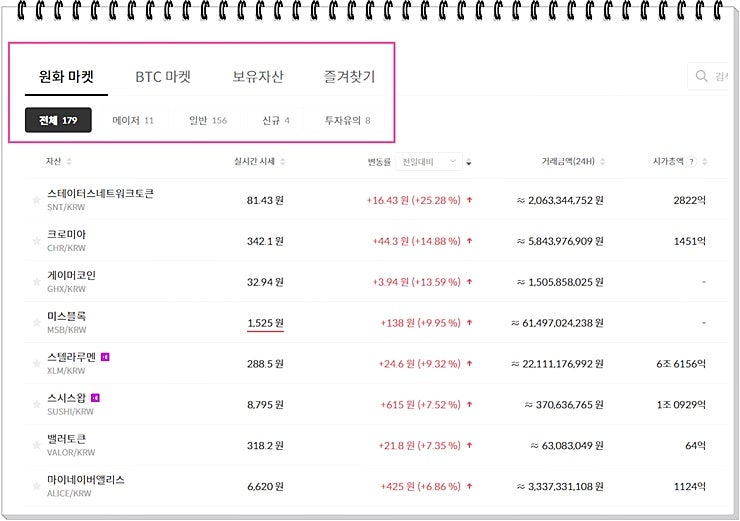
Task: Click the search magnifier icon
Action: 702,76
